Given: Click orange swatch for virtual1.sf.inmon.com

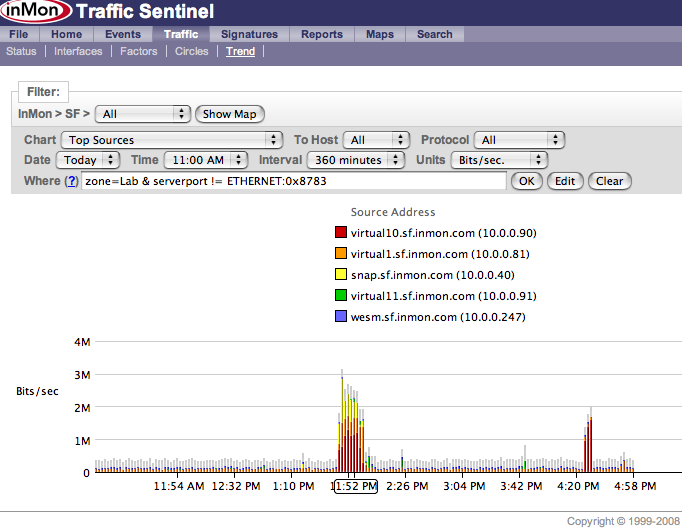Looking at the screenshot, I should (x=341, y=253).
